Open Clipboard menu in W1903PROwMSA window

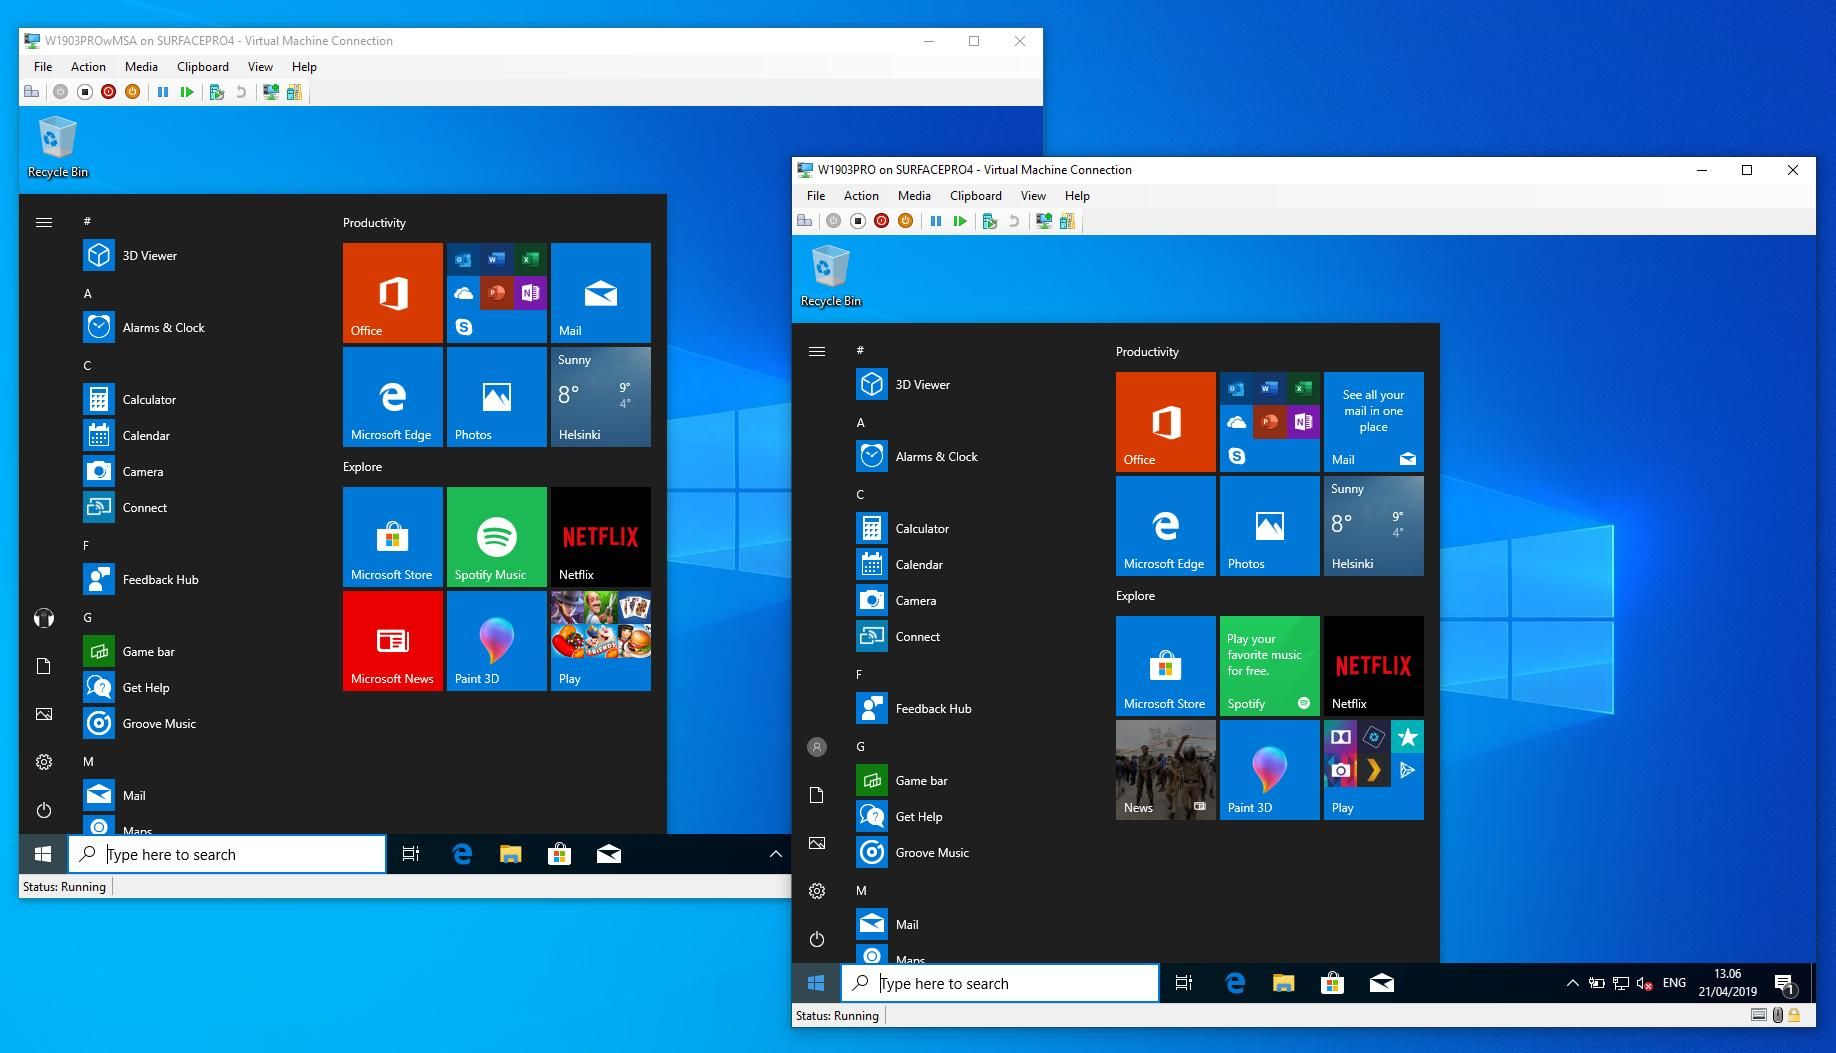pos(203,67)
